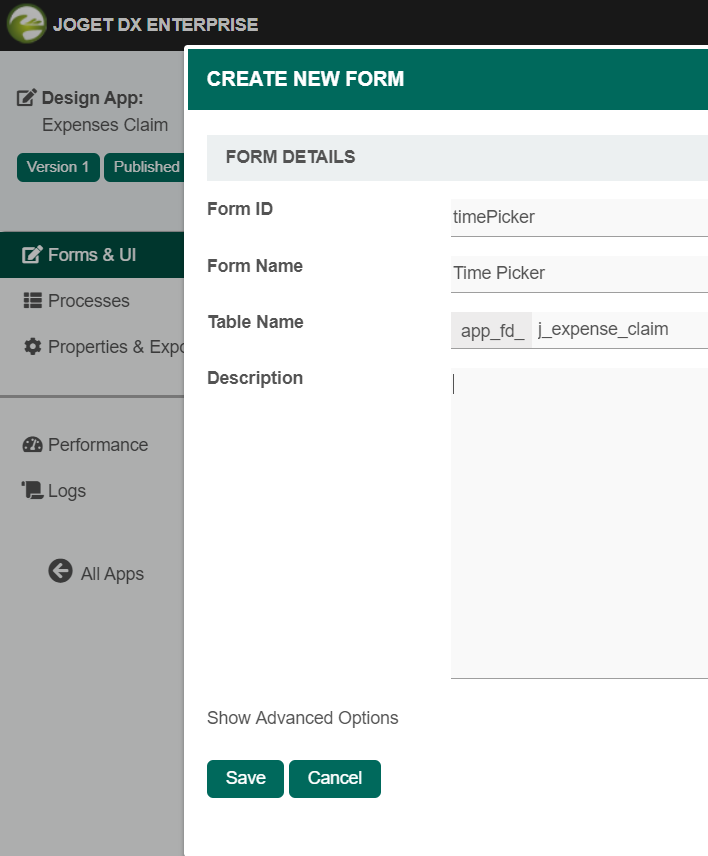Click into the Description text area
The image size is (708, 856).
coord(579,523)
